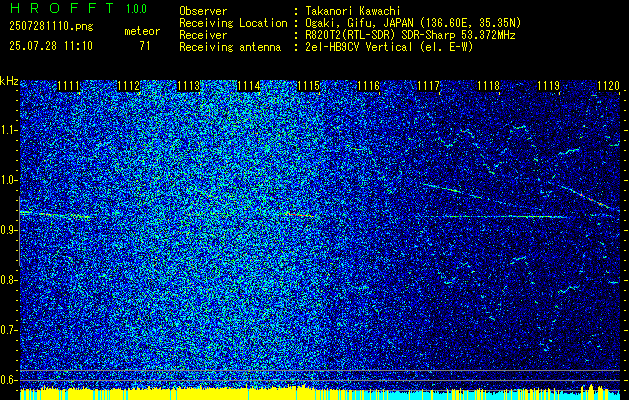Click the 1113 time marker
This screenshot has width=629, height=400.
click(x=189, y=86)
